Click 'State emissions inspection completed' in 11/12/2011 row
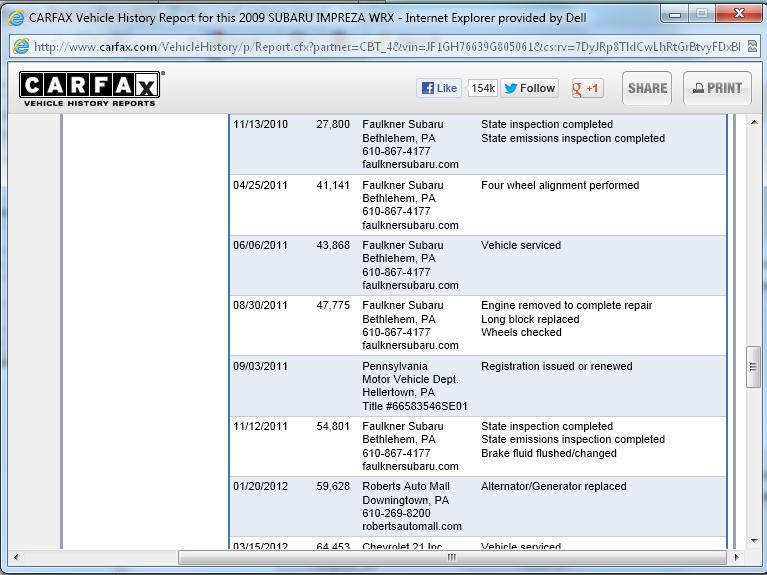 point(573,439)
